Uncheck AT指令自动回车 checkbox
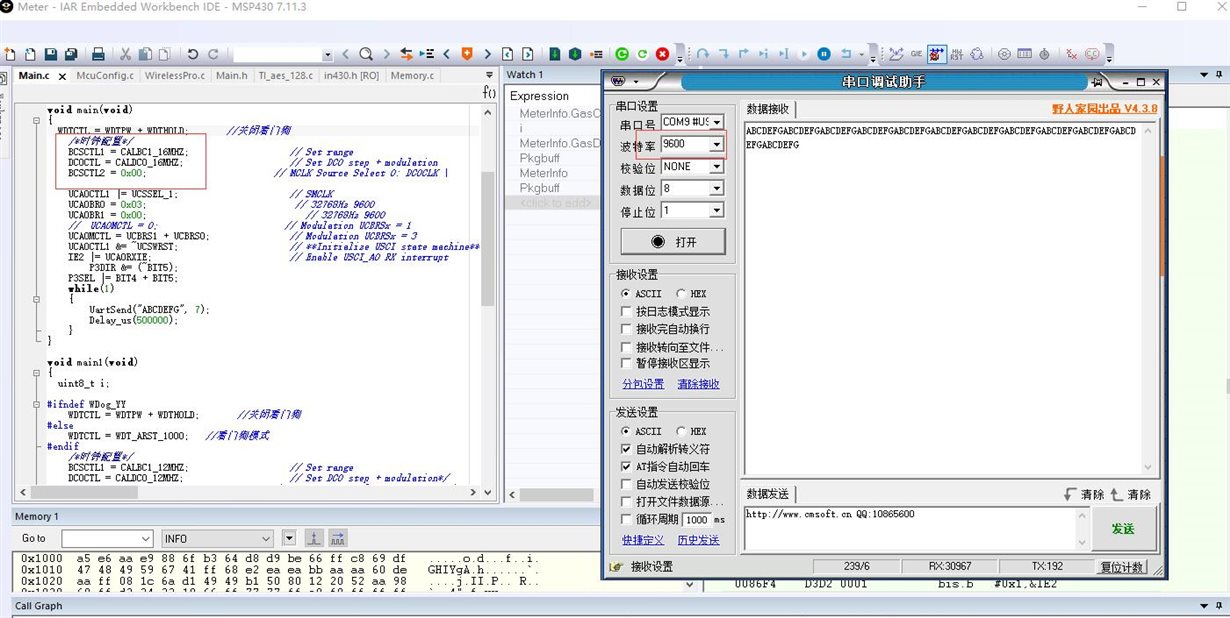1230x618 pixels. (x=626, y=467)
